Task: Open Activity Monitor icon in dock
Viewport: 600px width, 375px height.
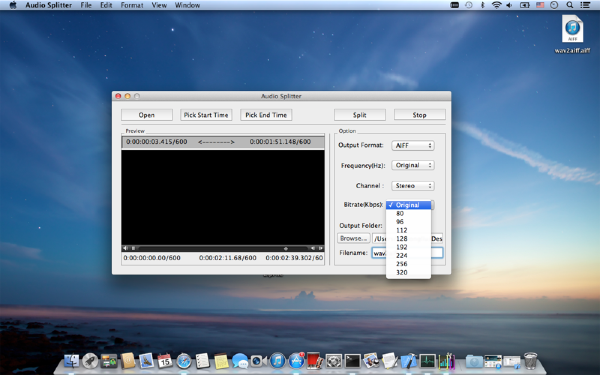Action: coord(427,361)
